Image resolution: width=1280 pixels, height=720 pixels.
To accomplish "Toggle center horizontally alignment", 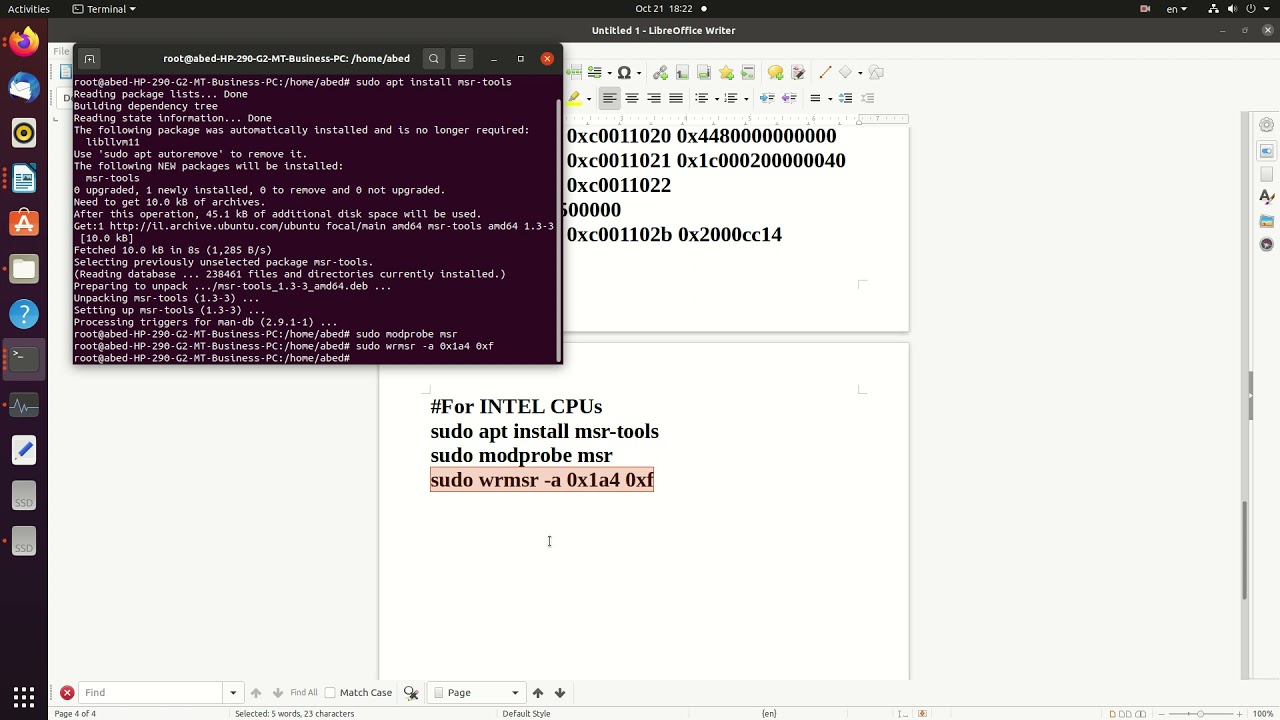I will click(x=632, y=98).
